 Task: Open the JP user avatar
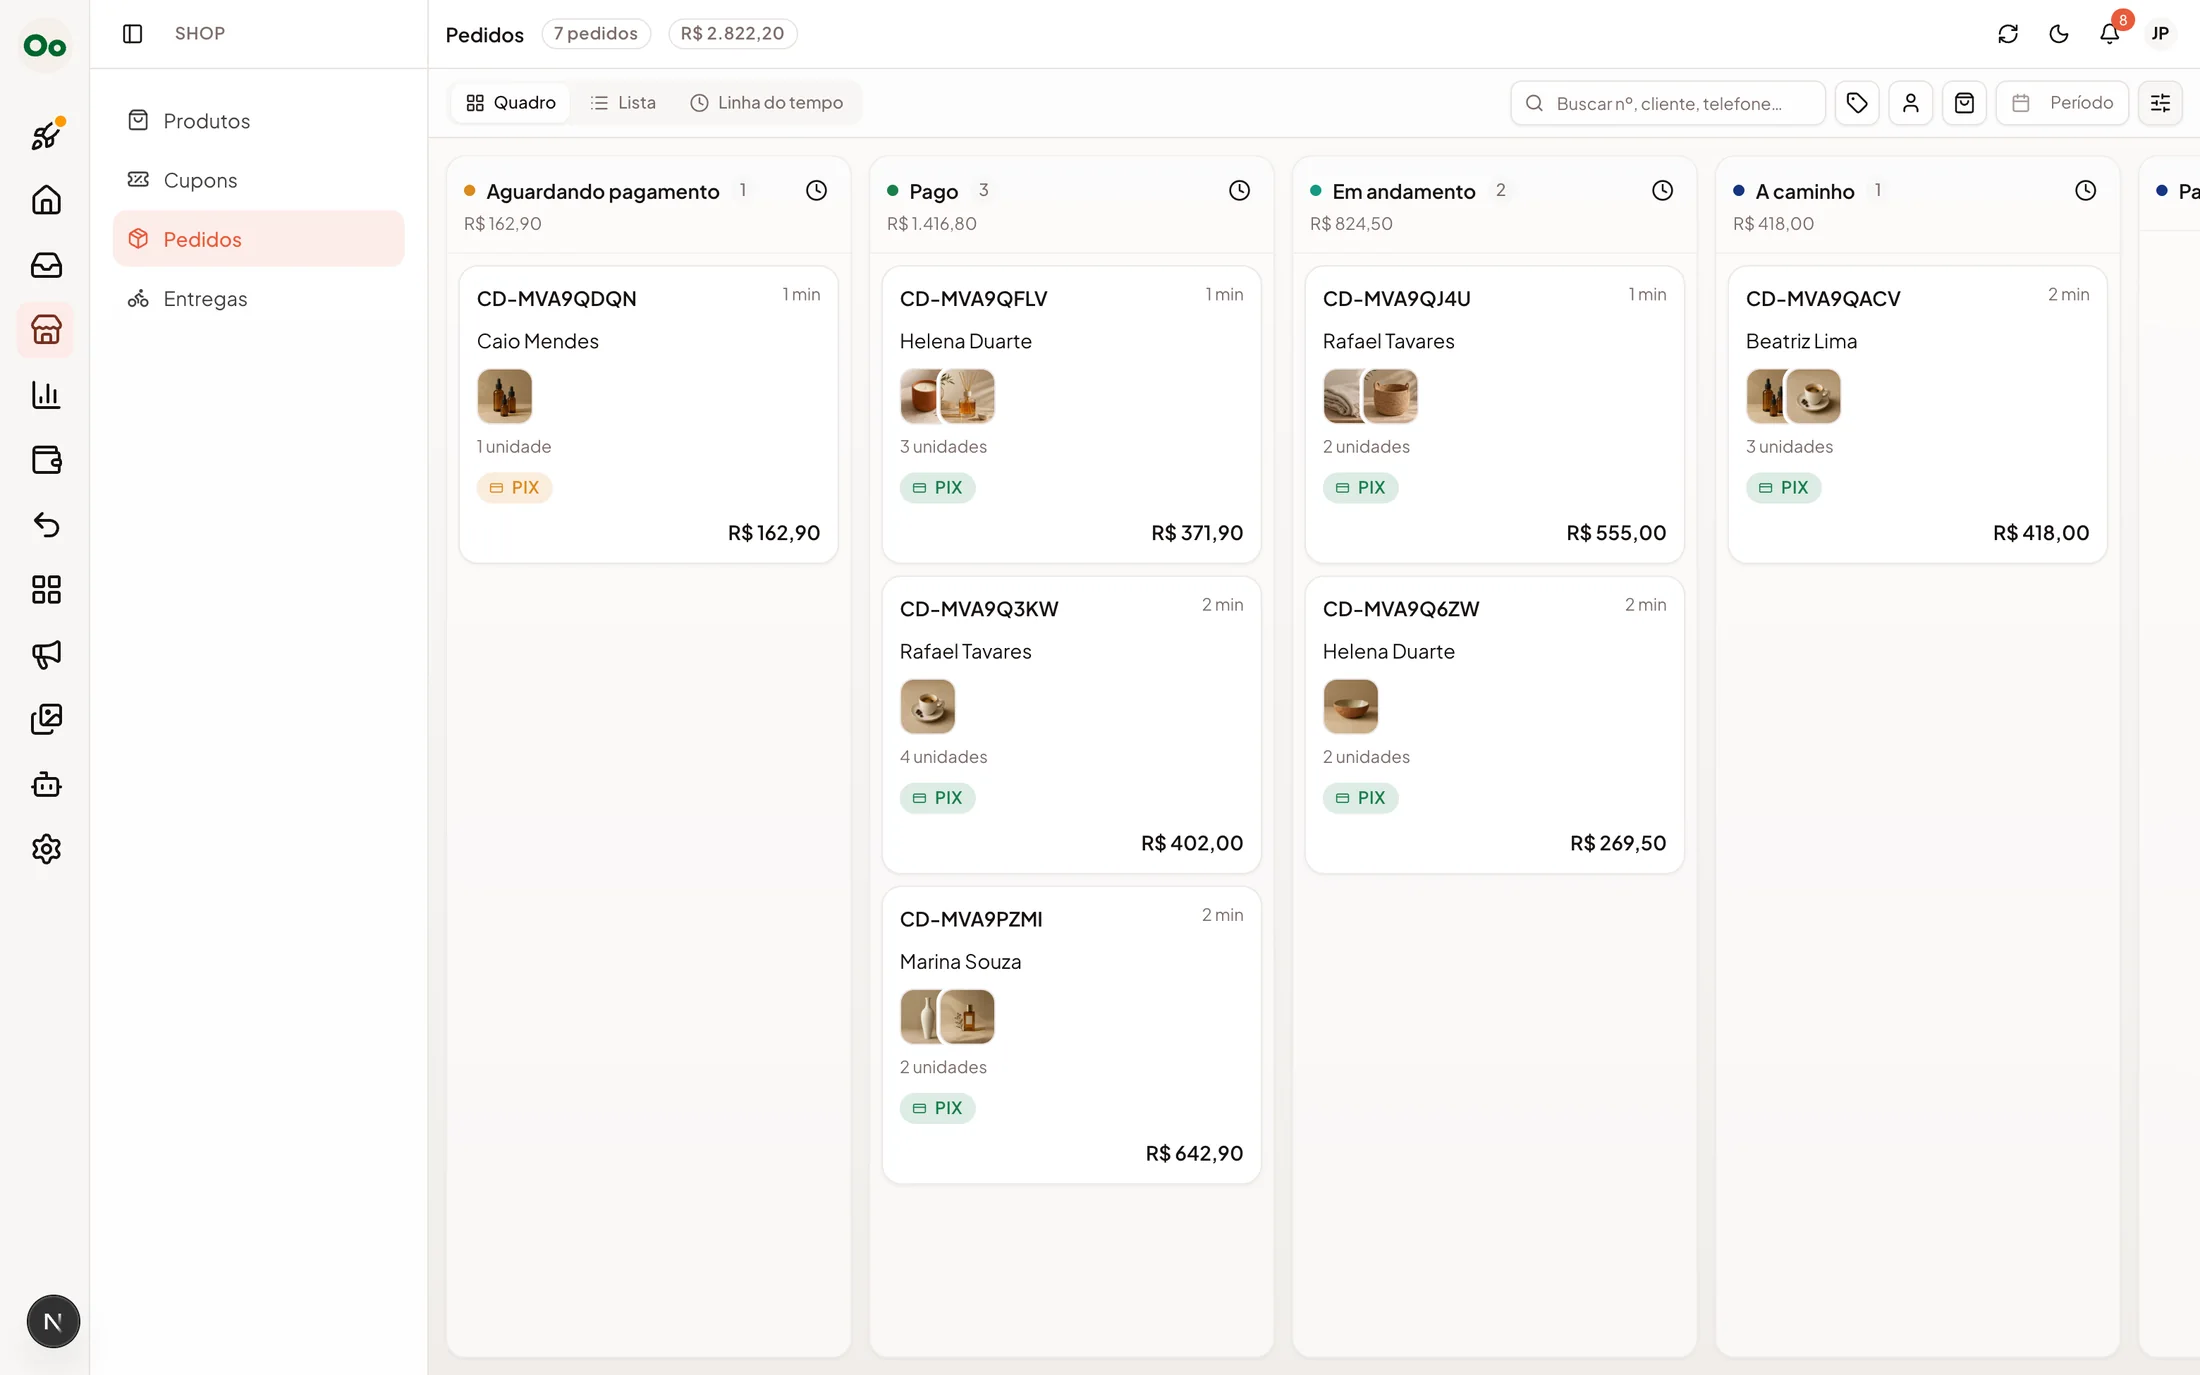pos(2160,34)
